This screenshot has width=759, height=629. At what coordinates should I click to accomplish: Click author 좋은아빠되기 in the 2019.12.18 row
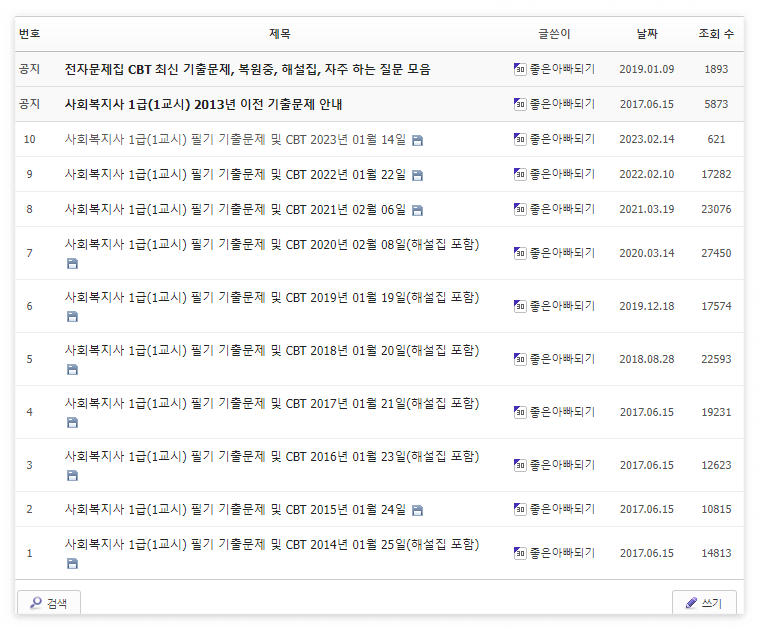click(x=562, y=306)
